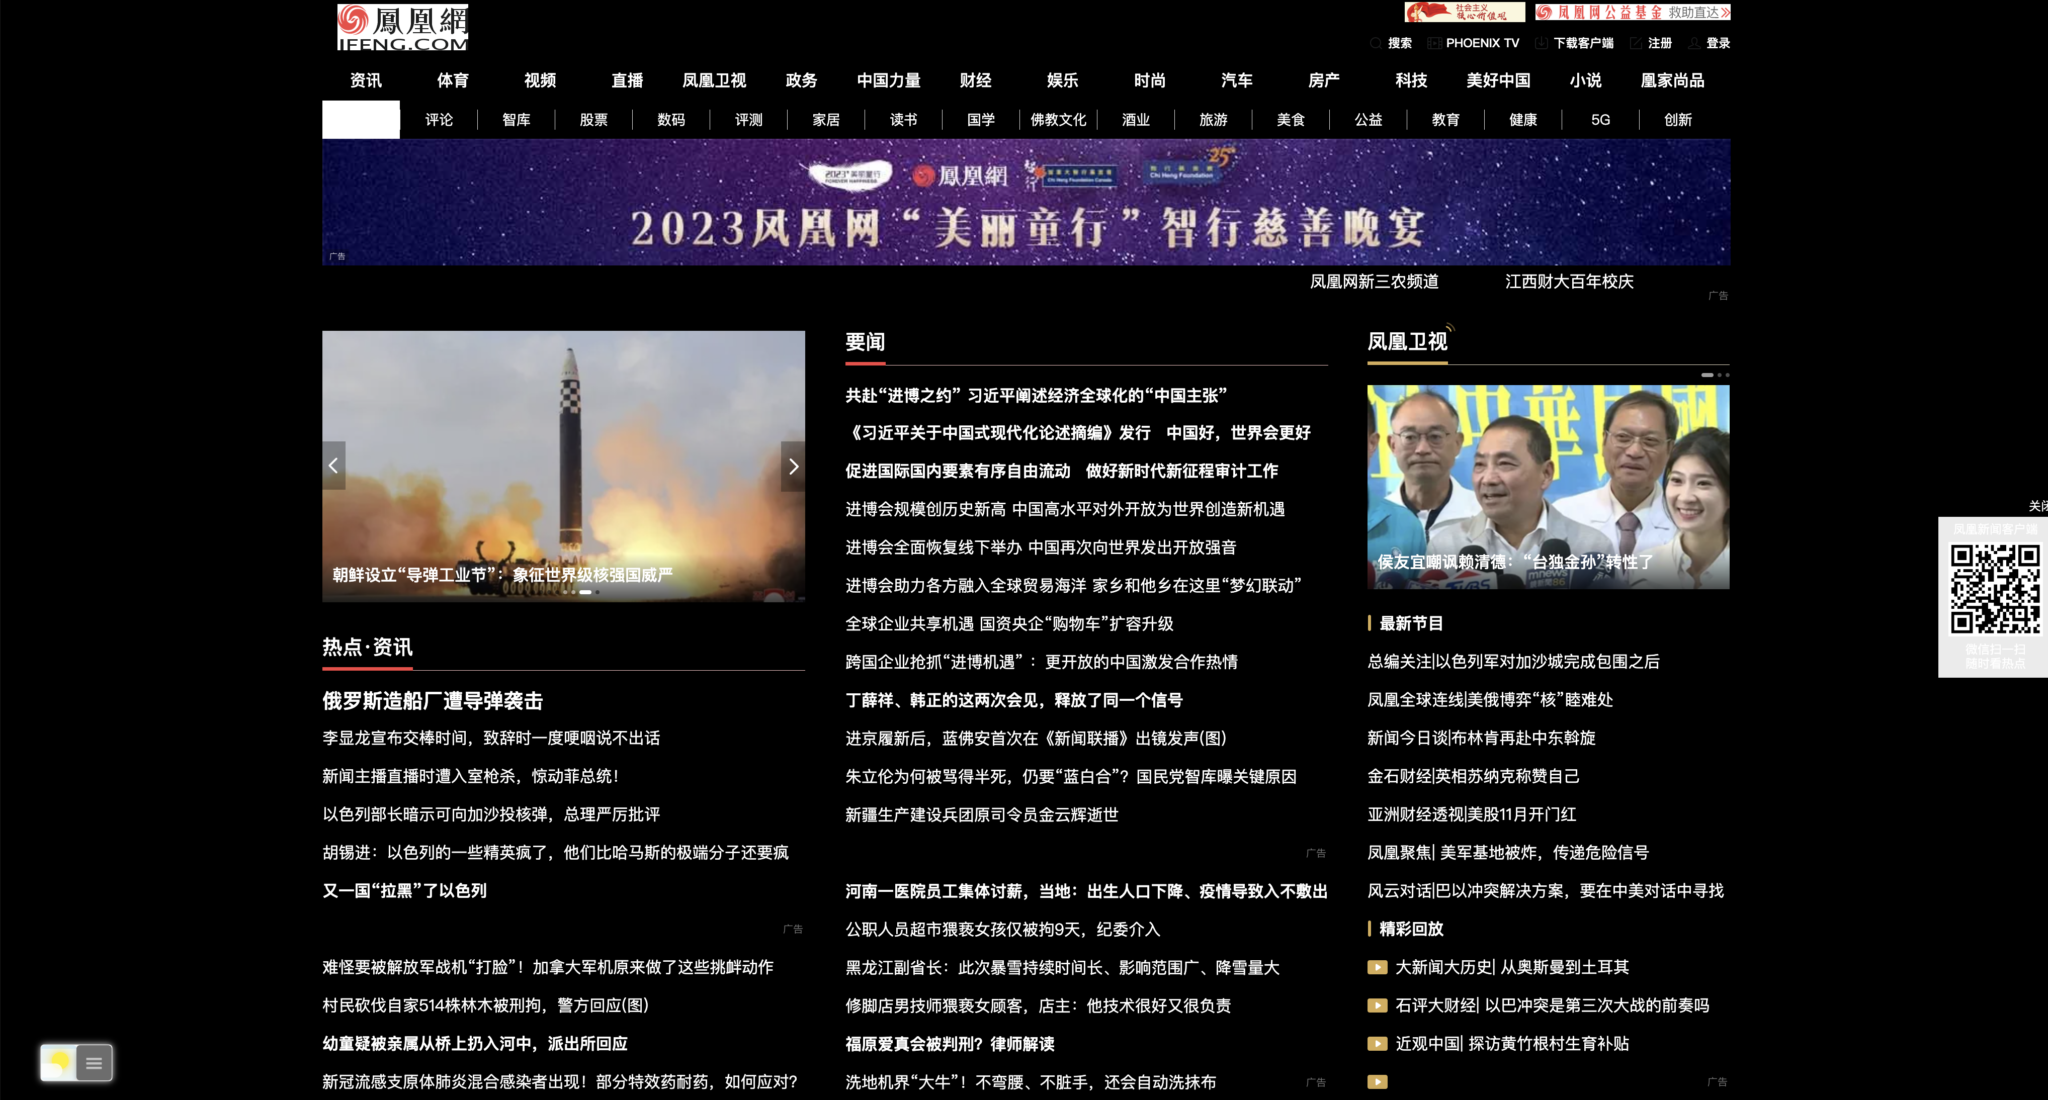Click the user icon beside 登录
Viewport: 2048px width, 1100px height.
[1694, 43]
